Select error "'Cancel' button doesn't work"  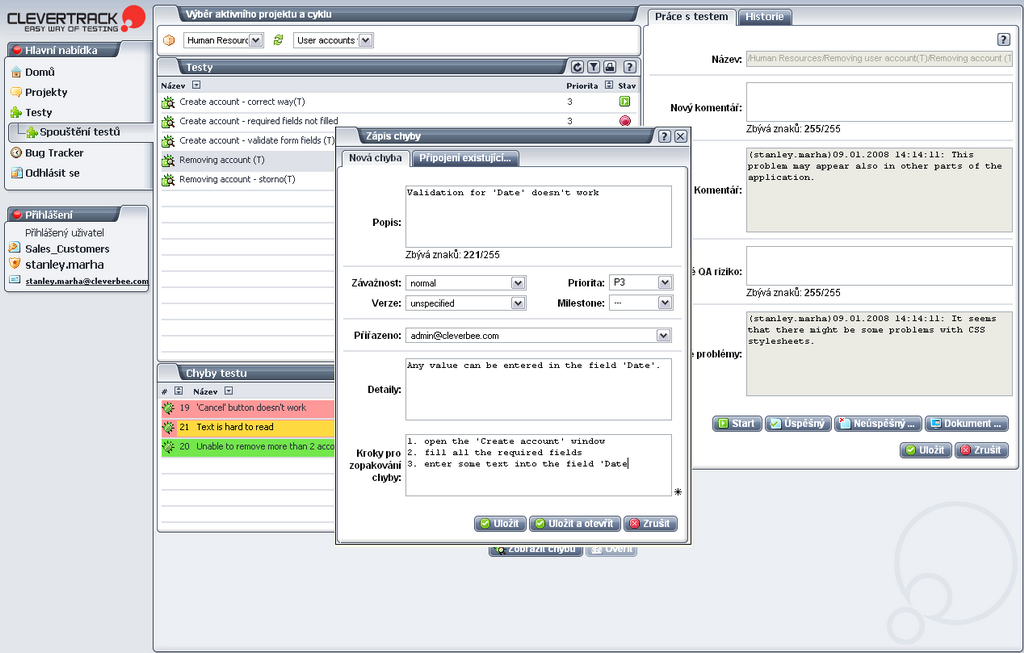251,408
